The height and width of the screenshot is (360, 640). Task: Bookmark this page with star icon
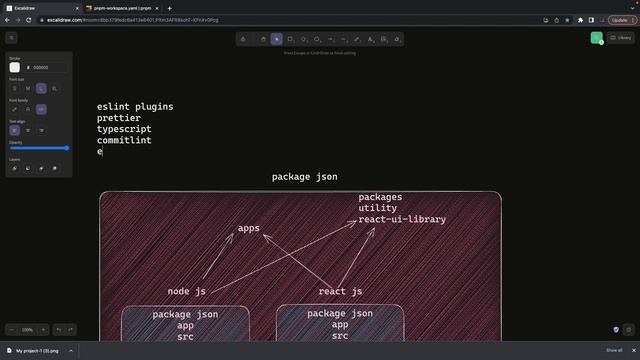(x=567, y=20)
